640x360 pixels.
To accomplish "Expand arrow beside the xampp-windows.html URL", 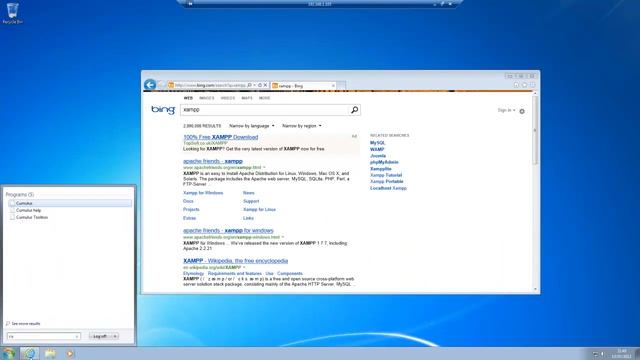I will [282, 237].
